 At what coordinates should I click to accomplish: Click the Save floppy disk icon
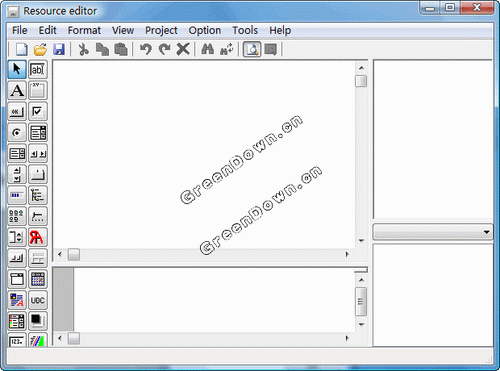pyautogui.click(x=59, y=50)
